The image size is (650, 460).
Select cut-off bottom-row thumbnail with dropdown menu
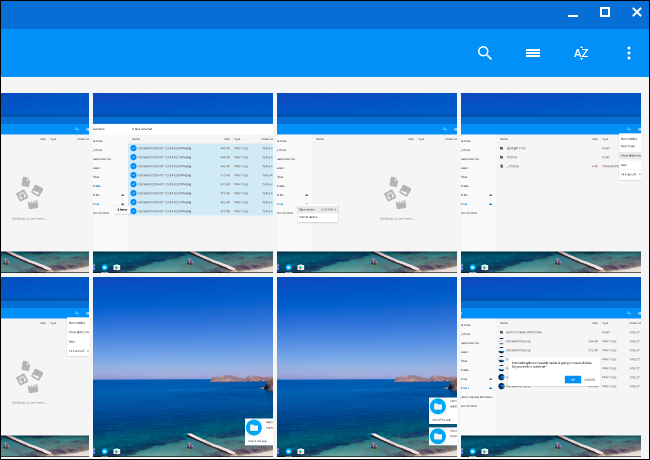[x=45, y=367]
